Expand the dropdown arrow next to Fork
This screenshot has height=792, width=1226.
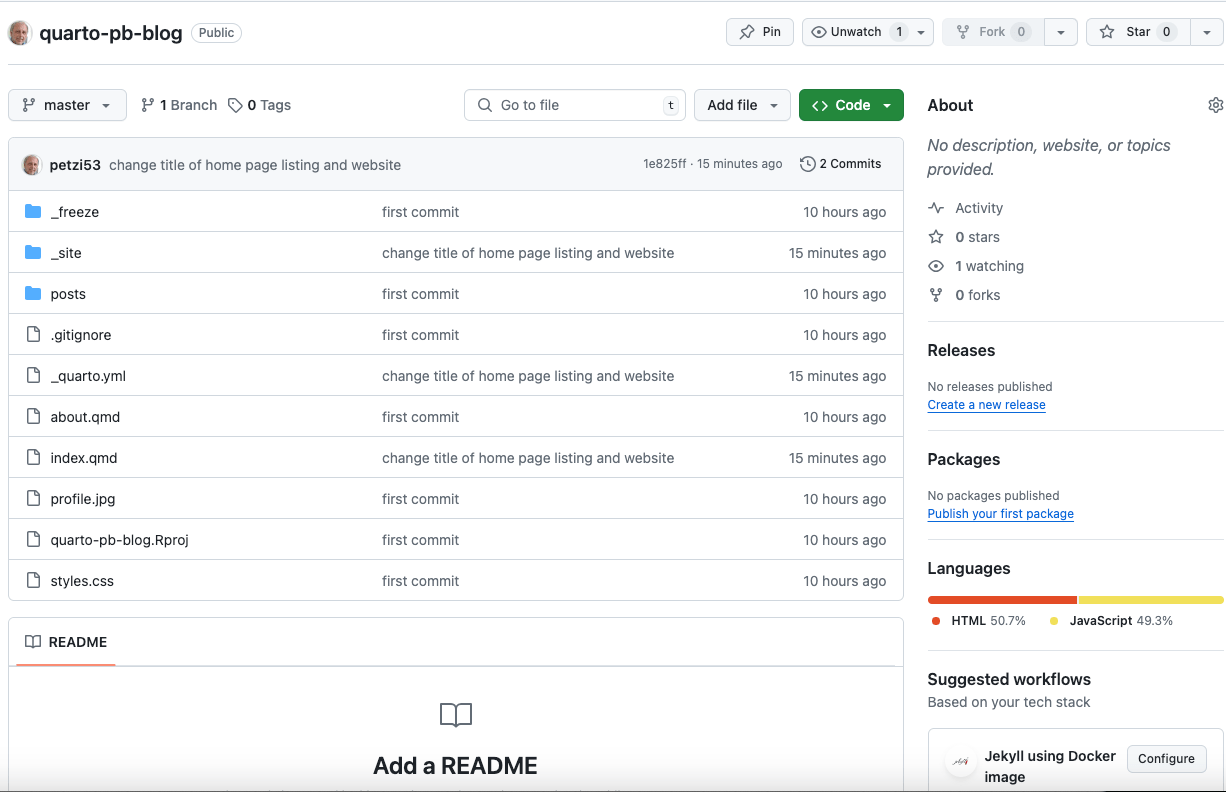click(x=1061, y=32)
